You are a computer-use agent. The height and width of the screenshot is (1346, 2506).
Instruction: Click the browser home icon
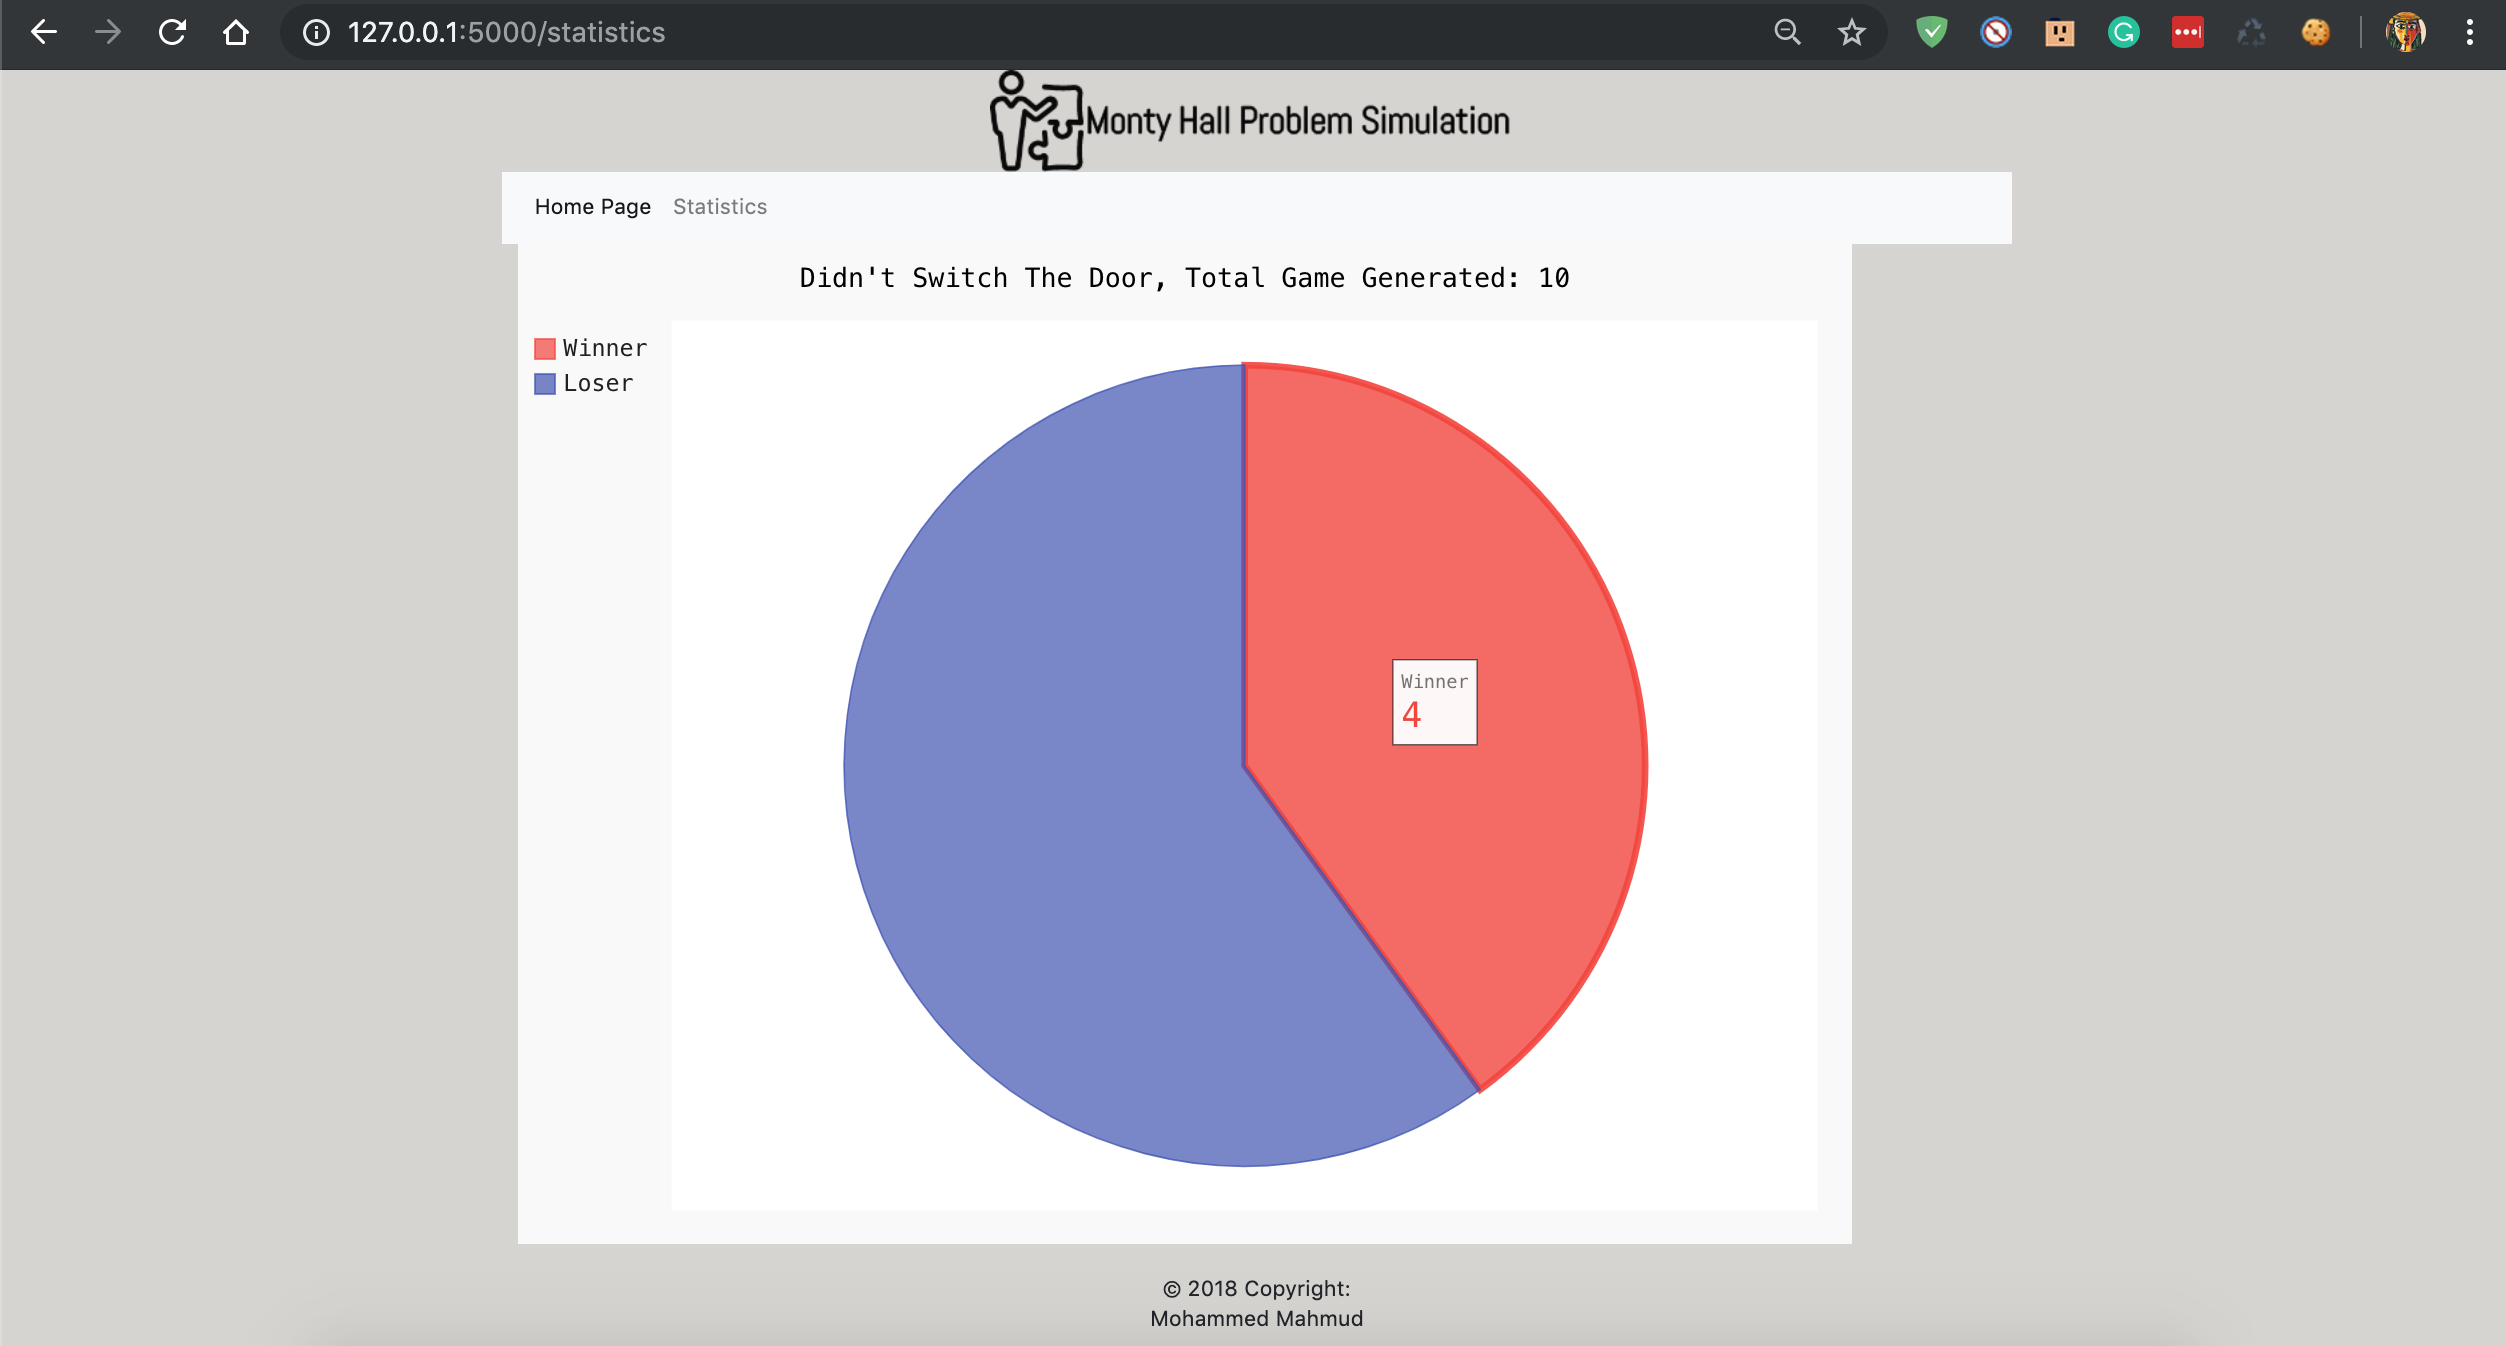point(236,32)
